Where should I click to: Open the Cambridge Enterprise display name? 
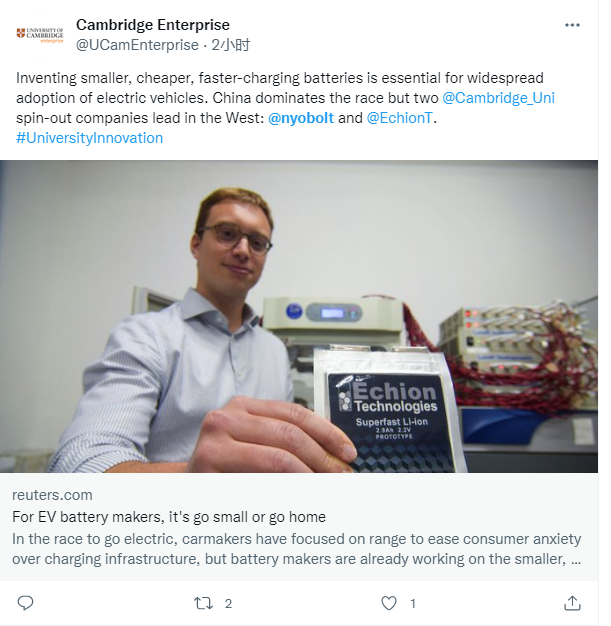click(x=153, y=25)
